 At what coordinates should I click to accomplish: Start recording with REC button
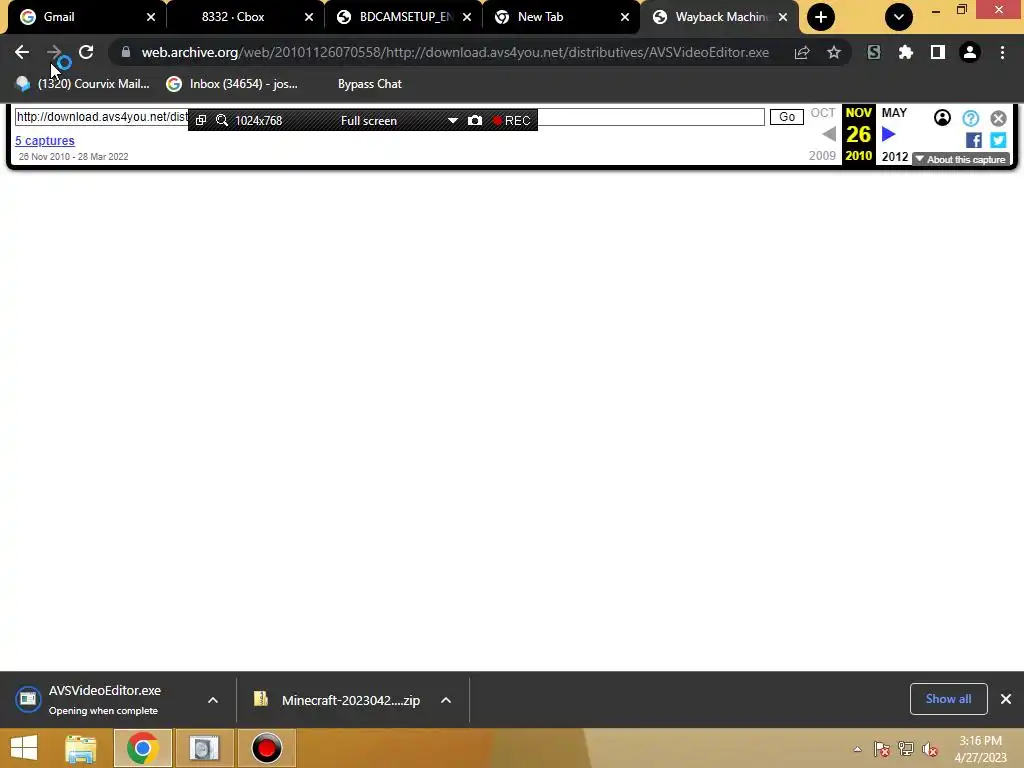[x=511, y=121]
